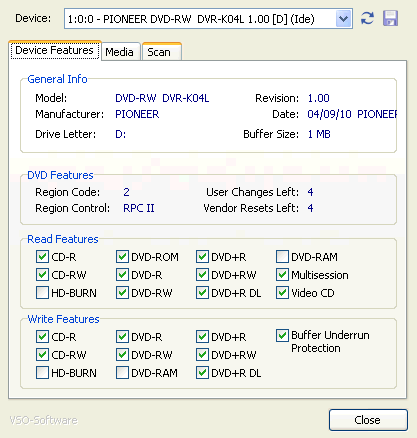The width and height of the screenshot is (417, 438).
Task: Toggle Write Features DVD-RAM checkbox
Action: click(x=122, y=373)
